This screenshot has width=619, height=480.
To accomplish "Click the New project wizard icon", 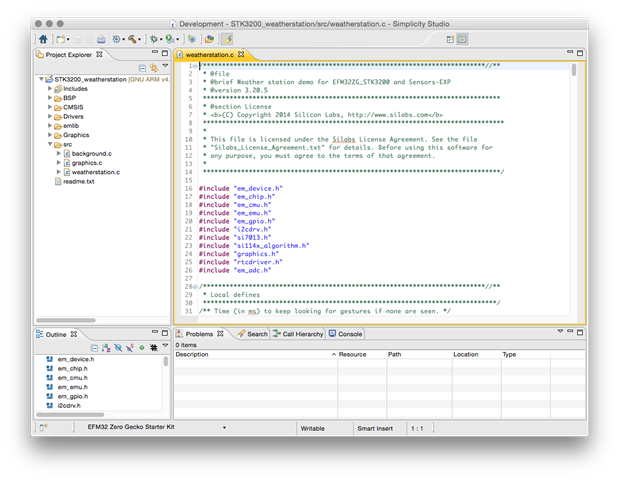I will coord(60,39).
